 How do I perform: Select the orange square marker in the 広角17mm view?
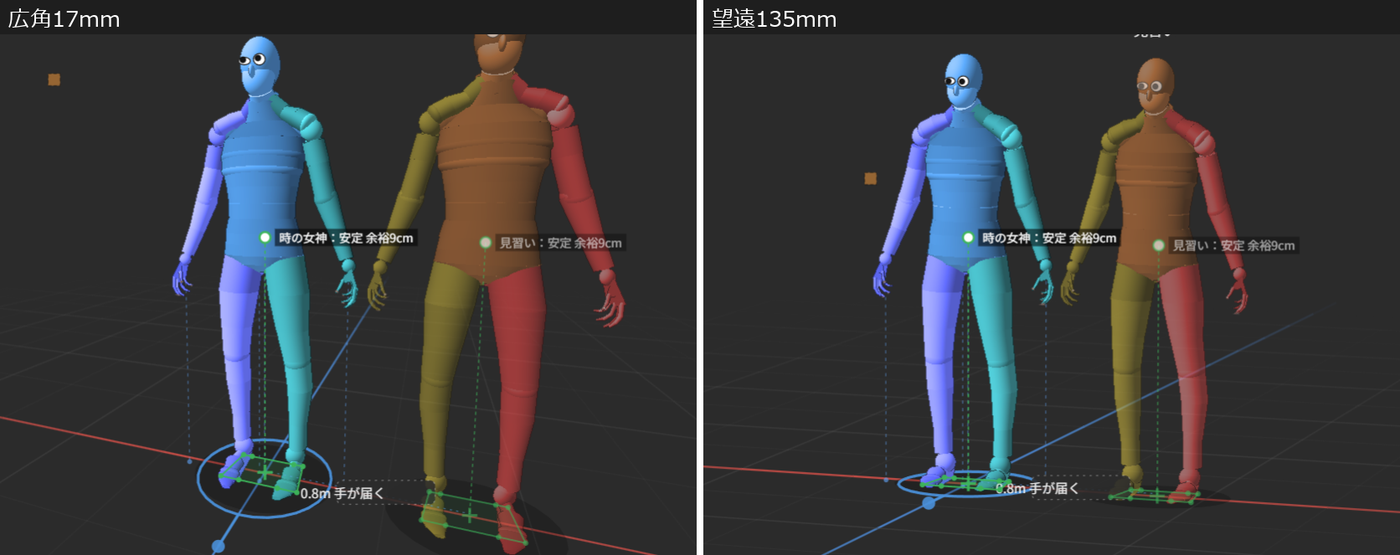(x=54, y=79)
